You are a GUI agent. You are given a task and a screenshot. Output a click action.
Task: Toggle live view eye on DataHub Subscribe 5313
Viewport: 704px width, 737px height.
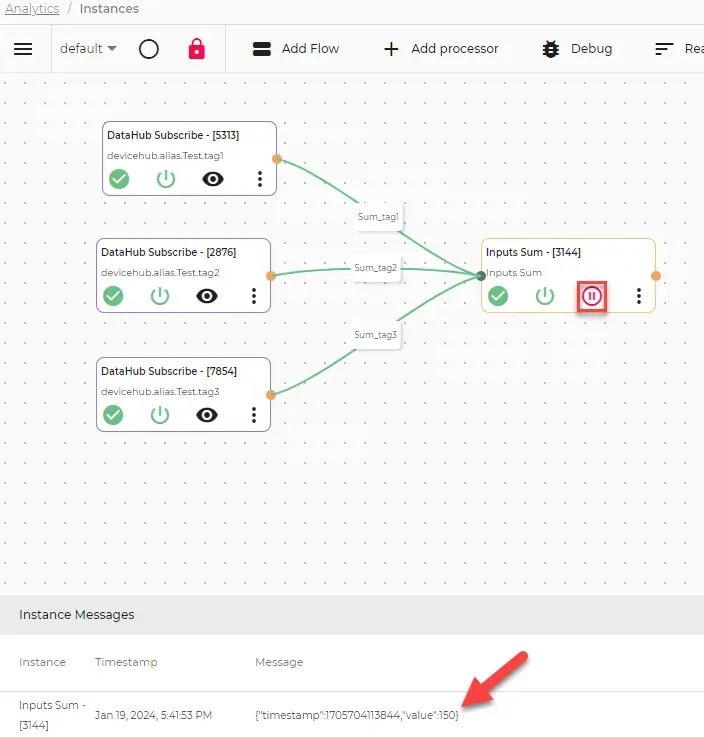tap(213, 179)
